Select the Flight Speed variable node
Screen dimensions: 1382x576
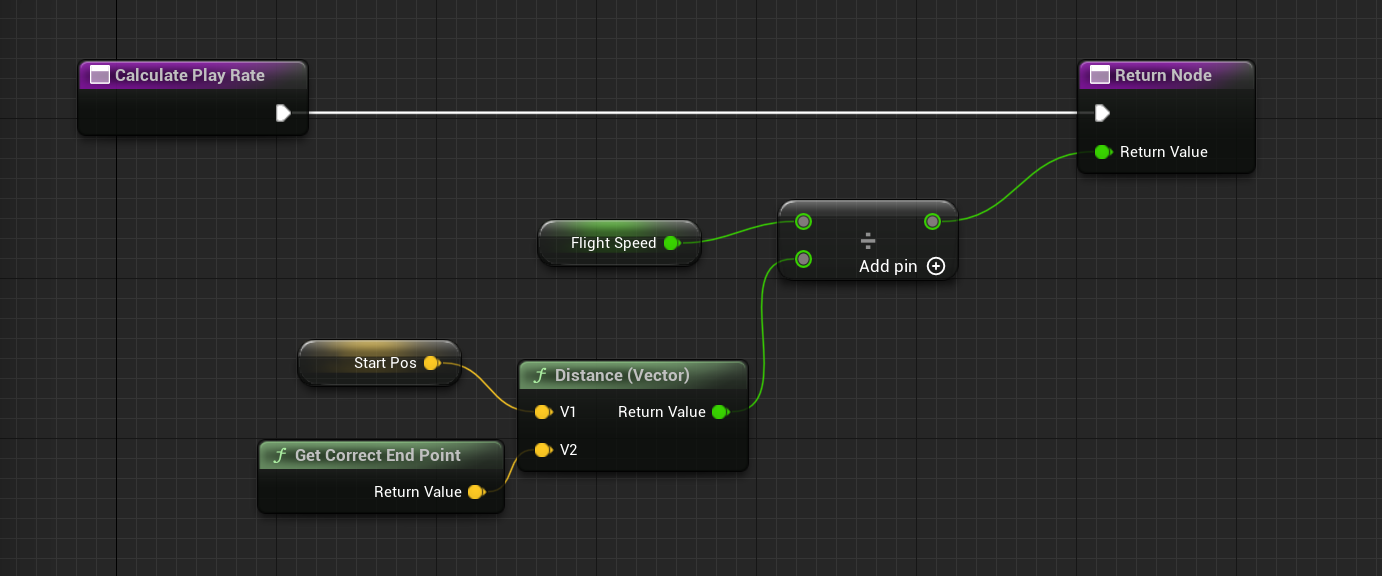[619, 243]
